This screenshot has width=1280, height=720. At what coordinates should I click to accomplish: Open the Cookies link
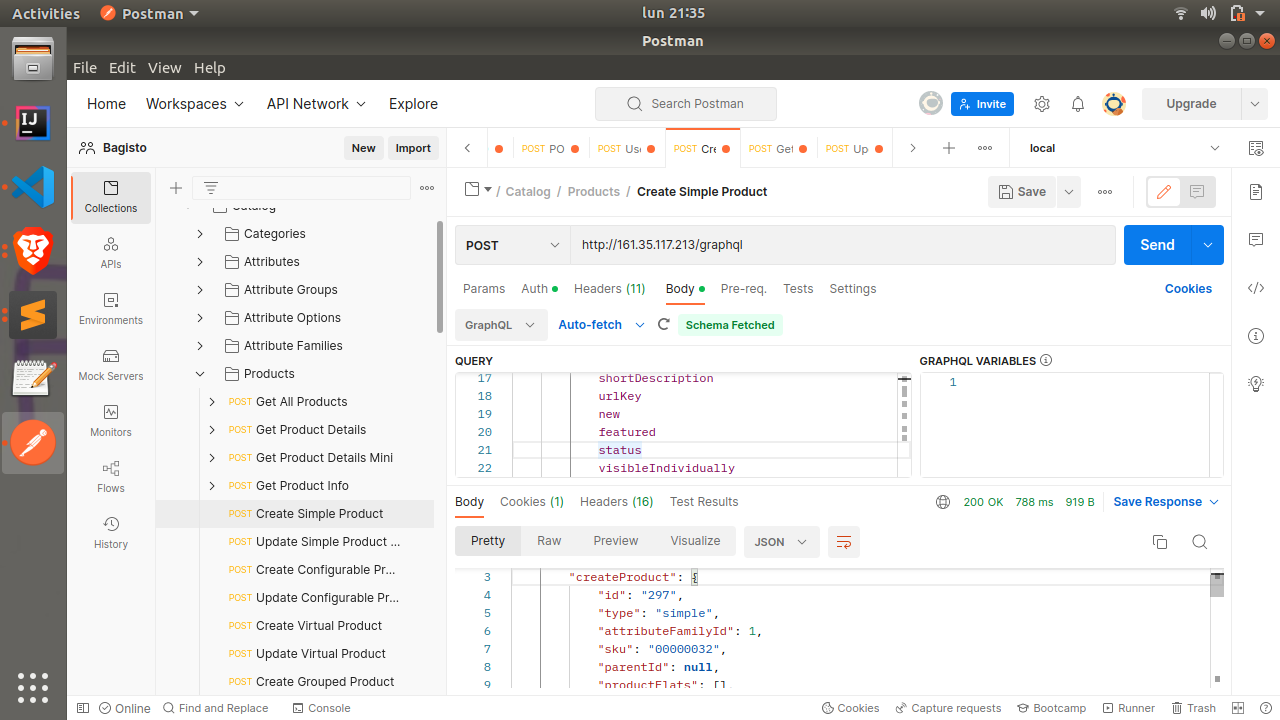click(1188, 289)
